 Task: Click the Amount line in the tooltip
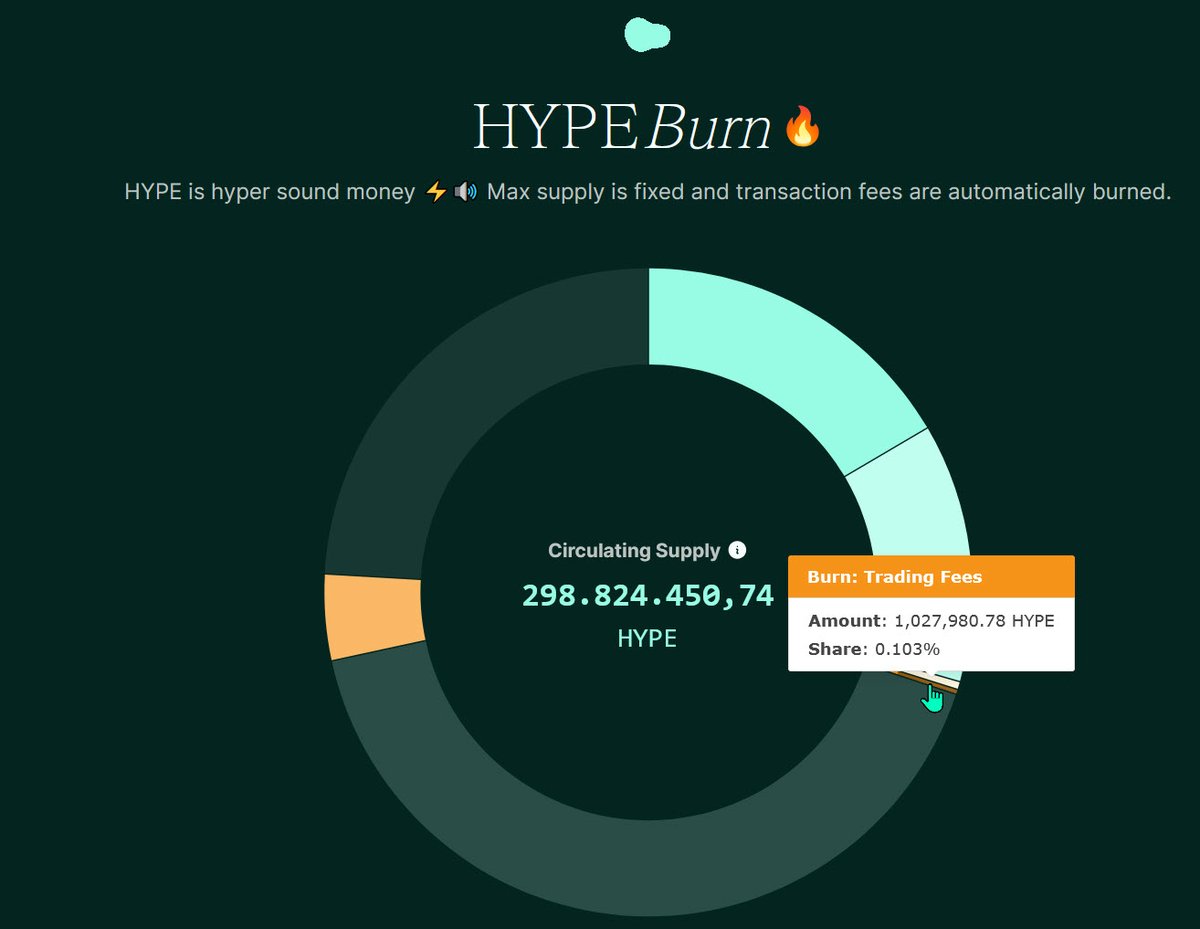930,621
